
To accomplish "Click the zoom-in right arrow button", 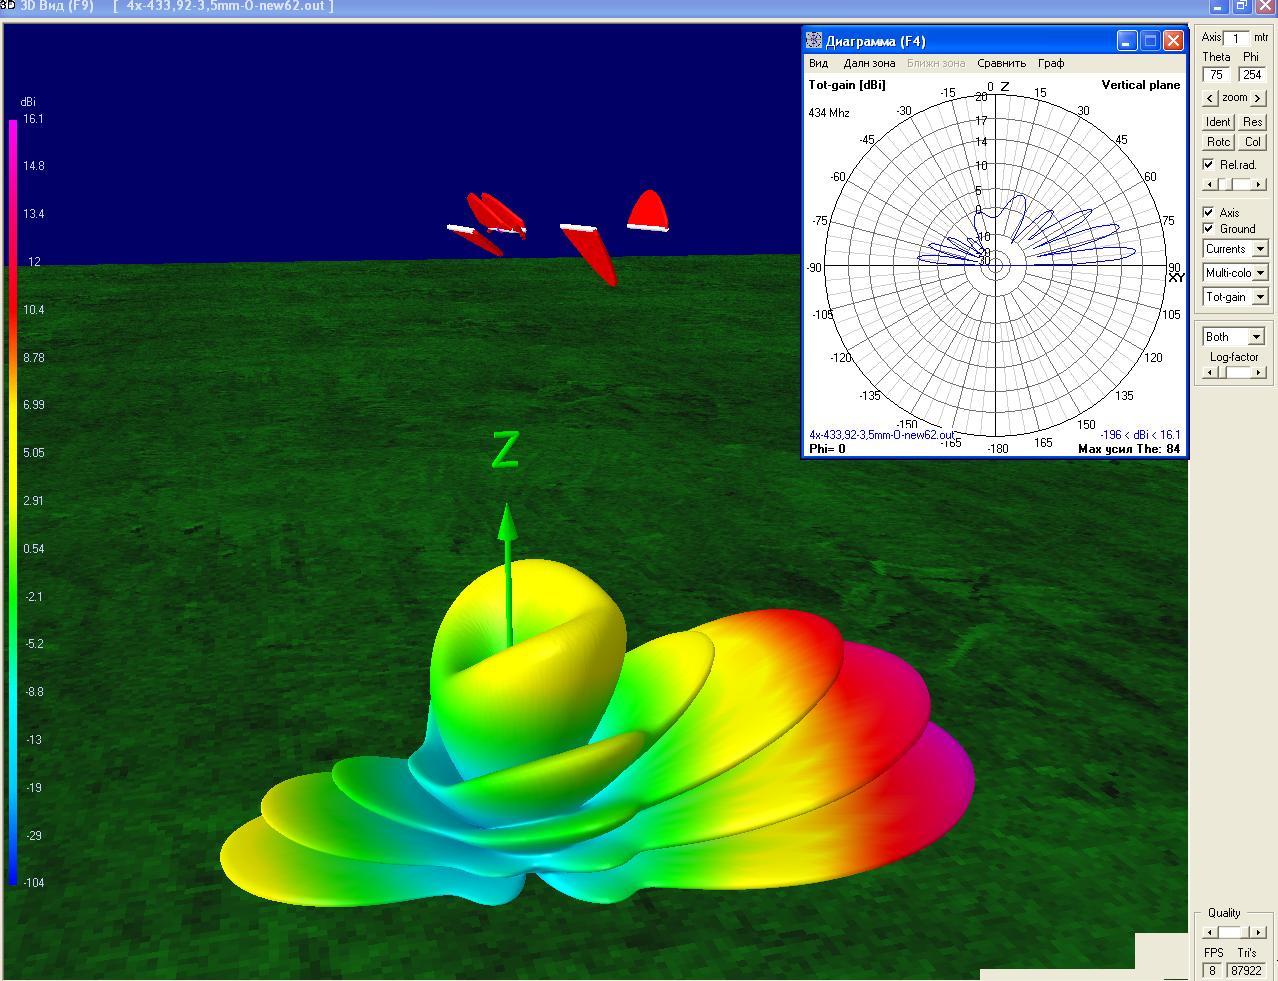I will (x=1258, y=98).
